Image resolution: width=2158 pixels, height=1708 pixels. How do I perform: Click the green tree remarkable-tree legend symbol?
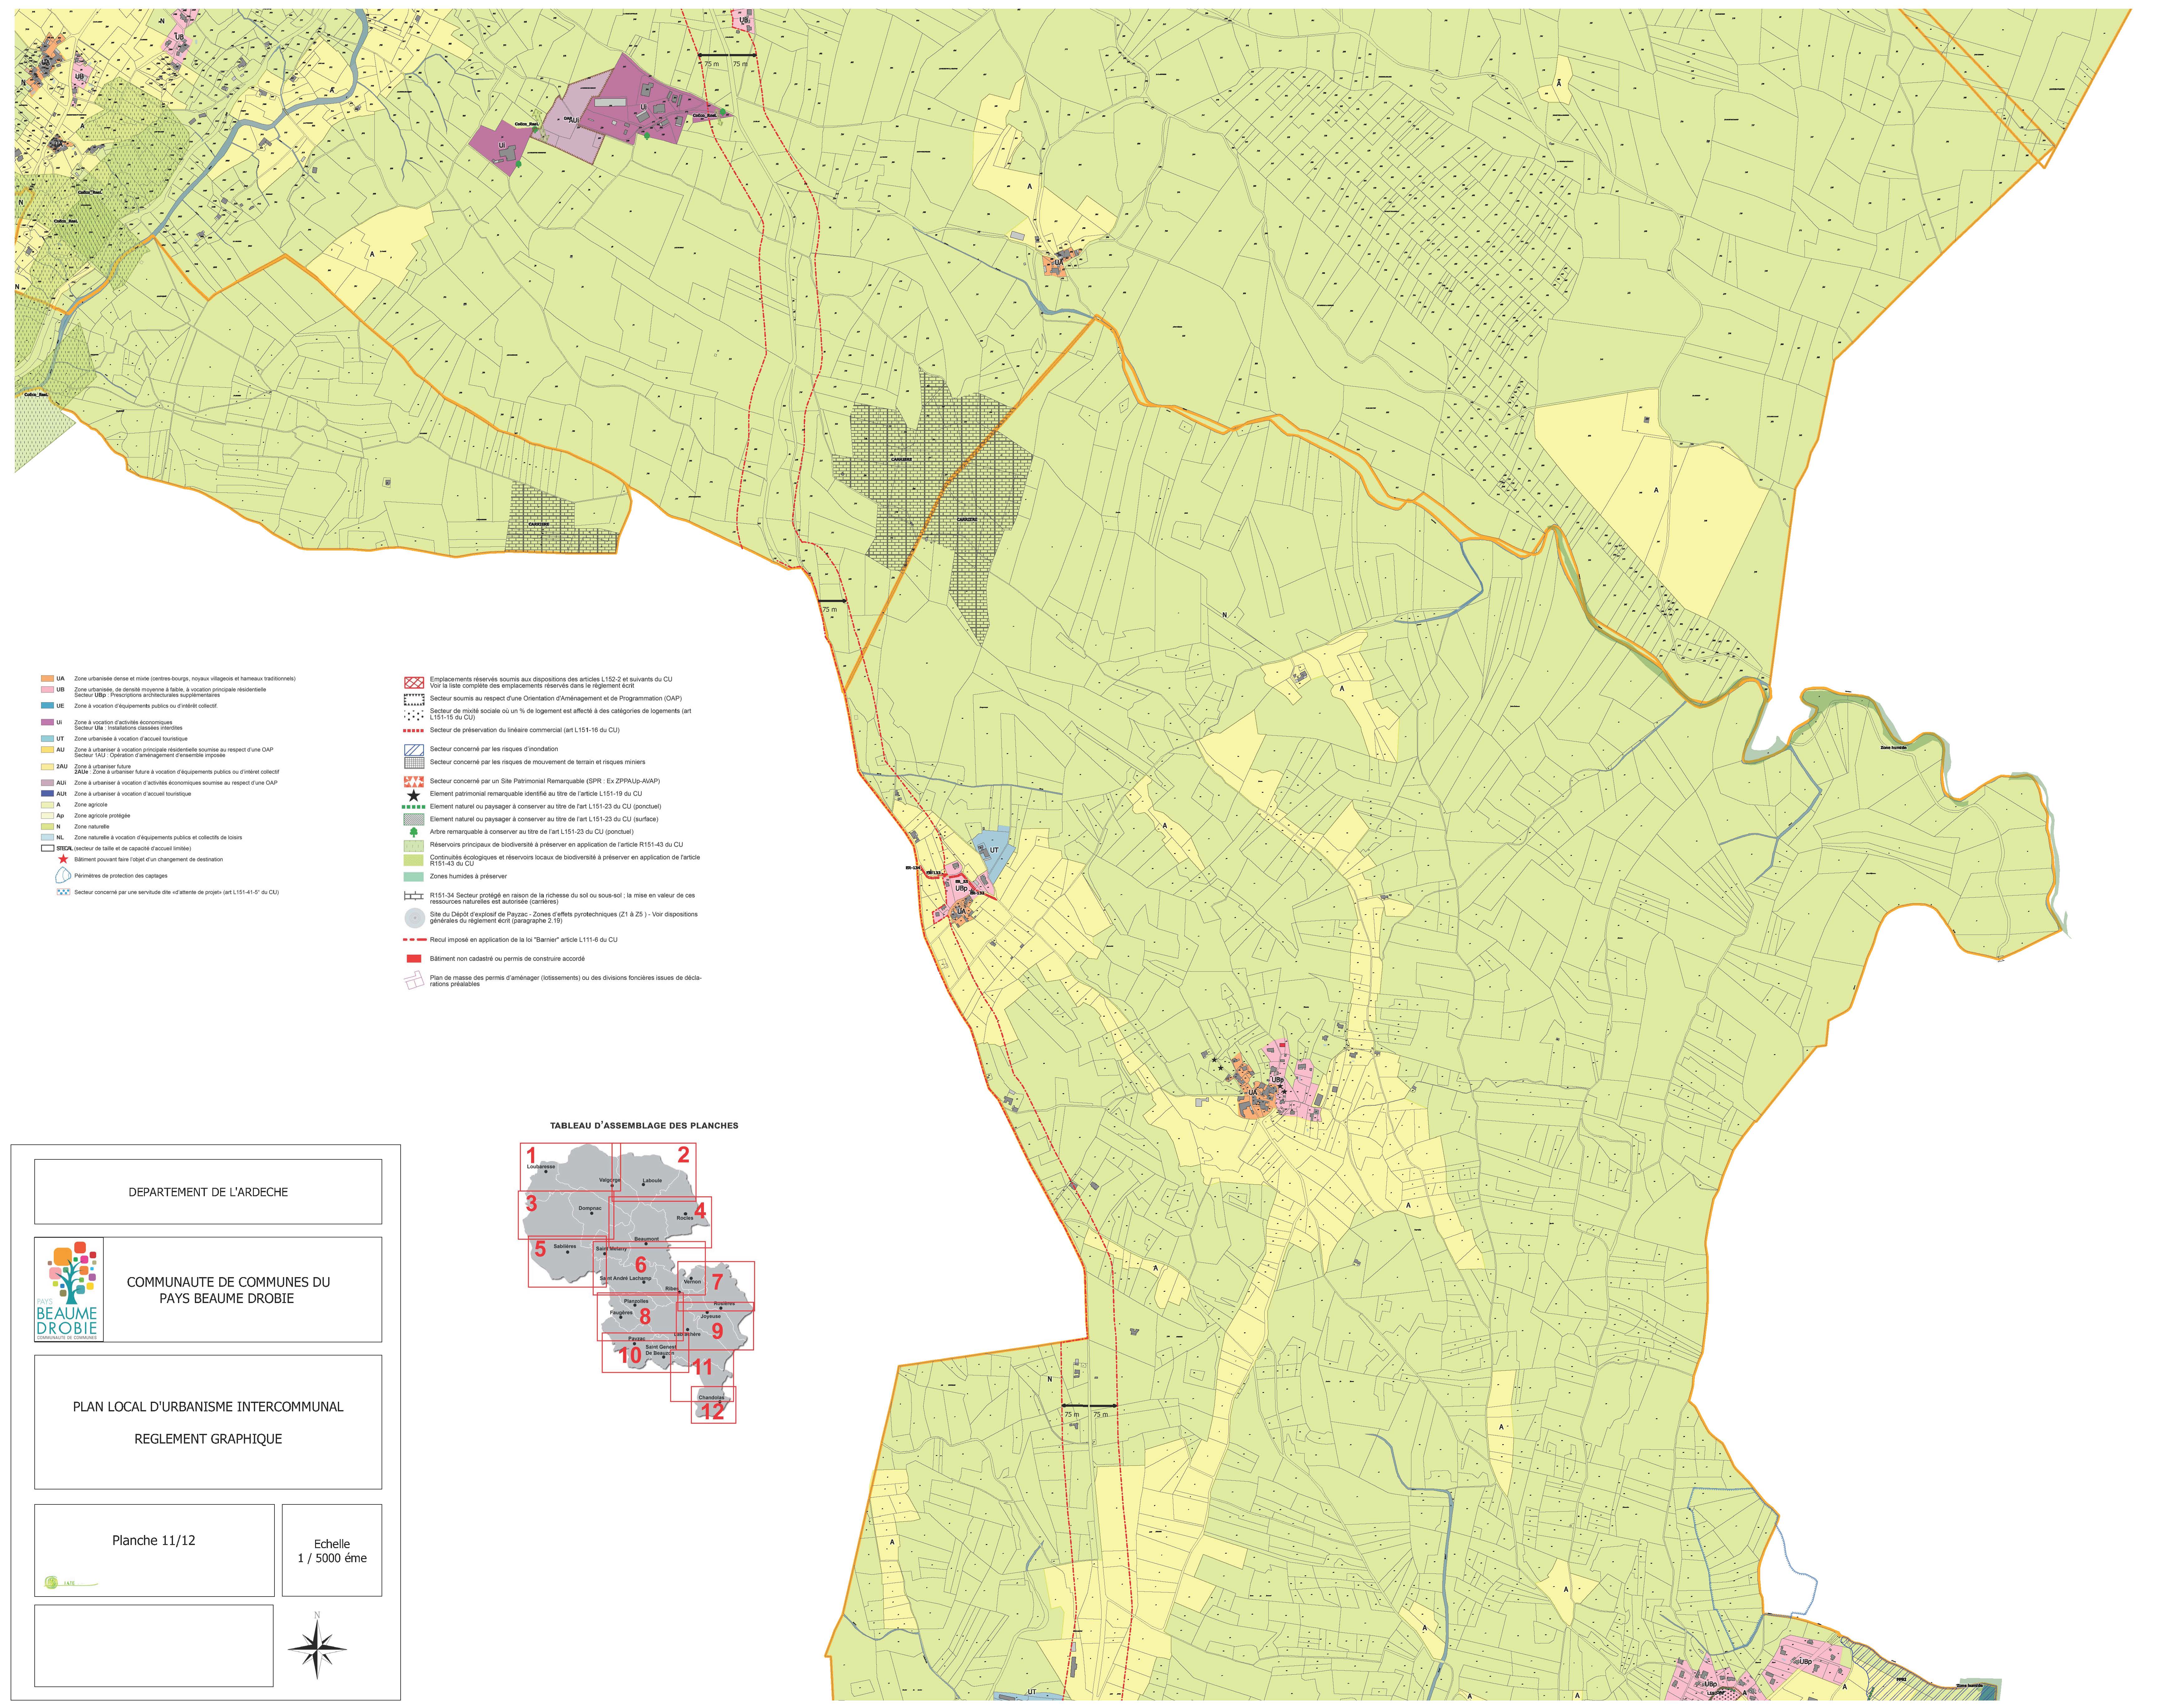414,832
